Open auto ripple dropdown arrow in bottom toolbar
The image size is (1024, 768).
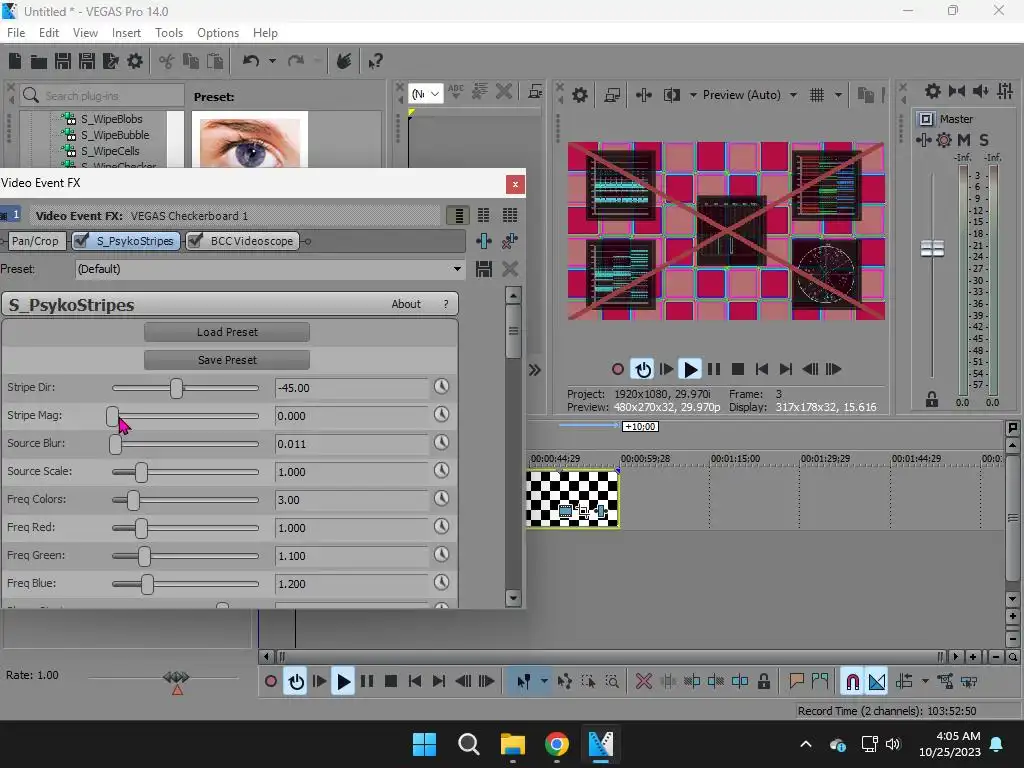click(x=925, y=682)
